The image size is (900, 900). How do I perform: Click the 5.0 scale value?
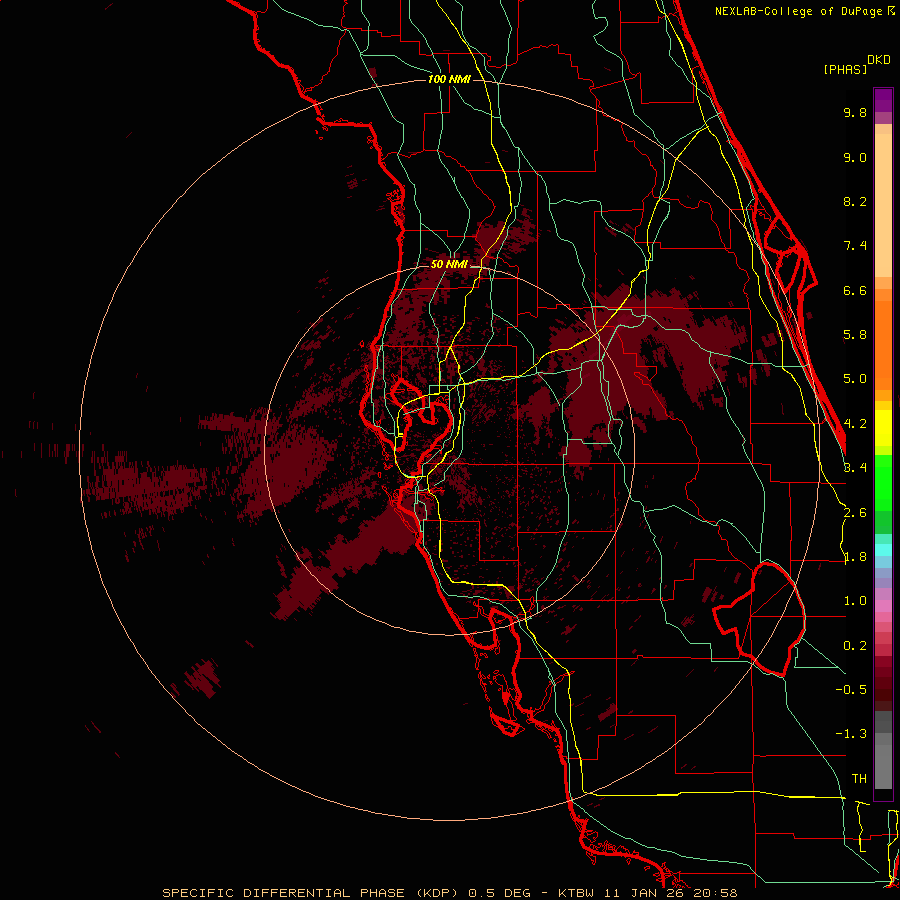coord(855,379)
